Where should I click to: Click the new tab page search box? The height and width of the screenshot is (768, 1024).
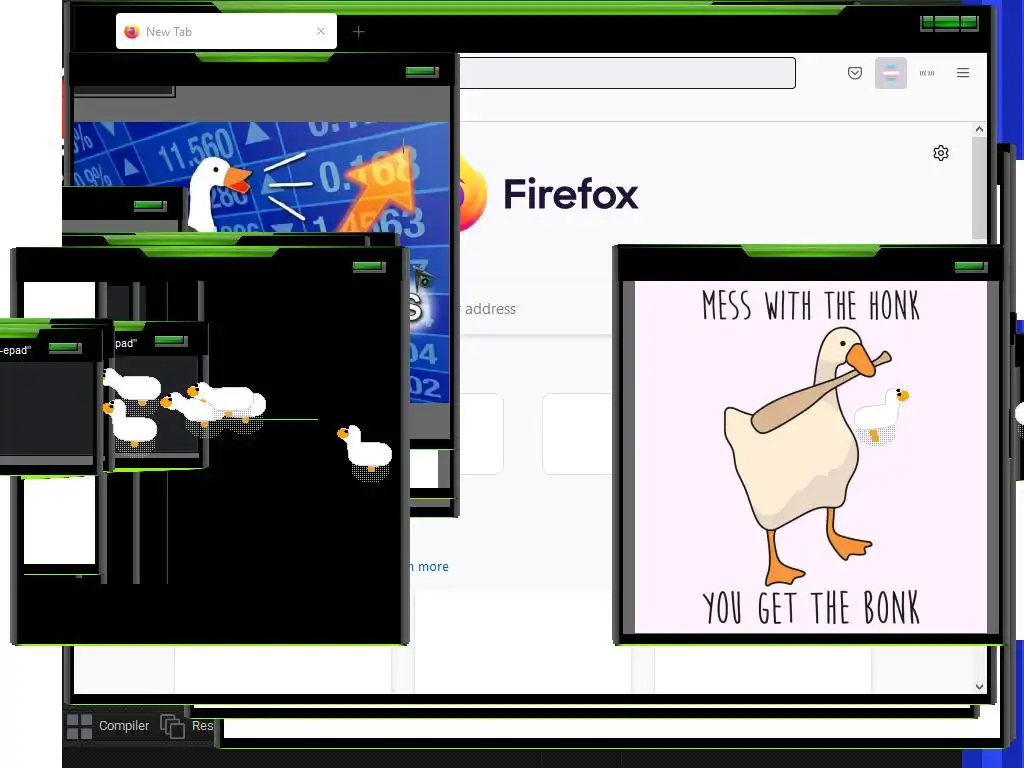tap(536, 309)
